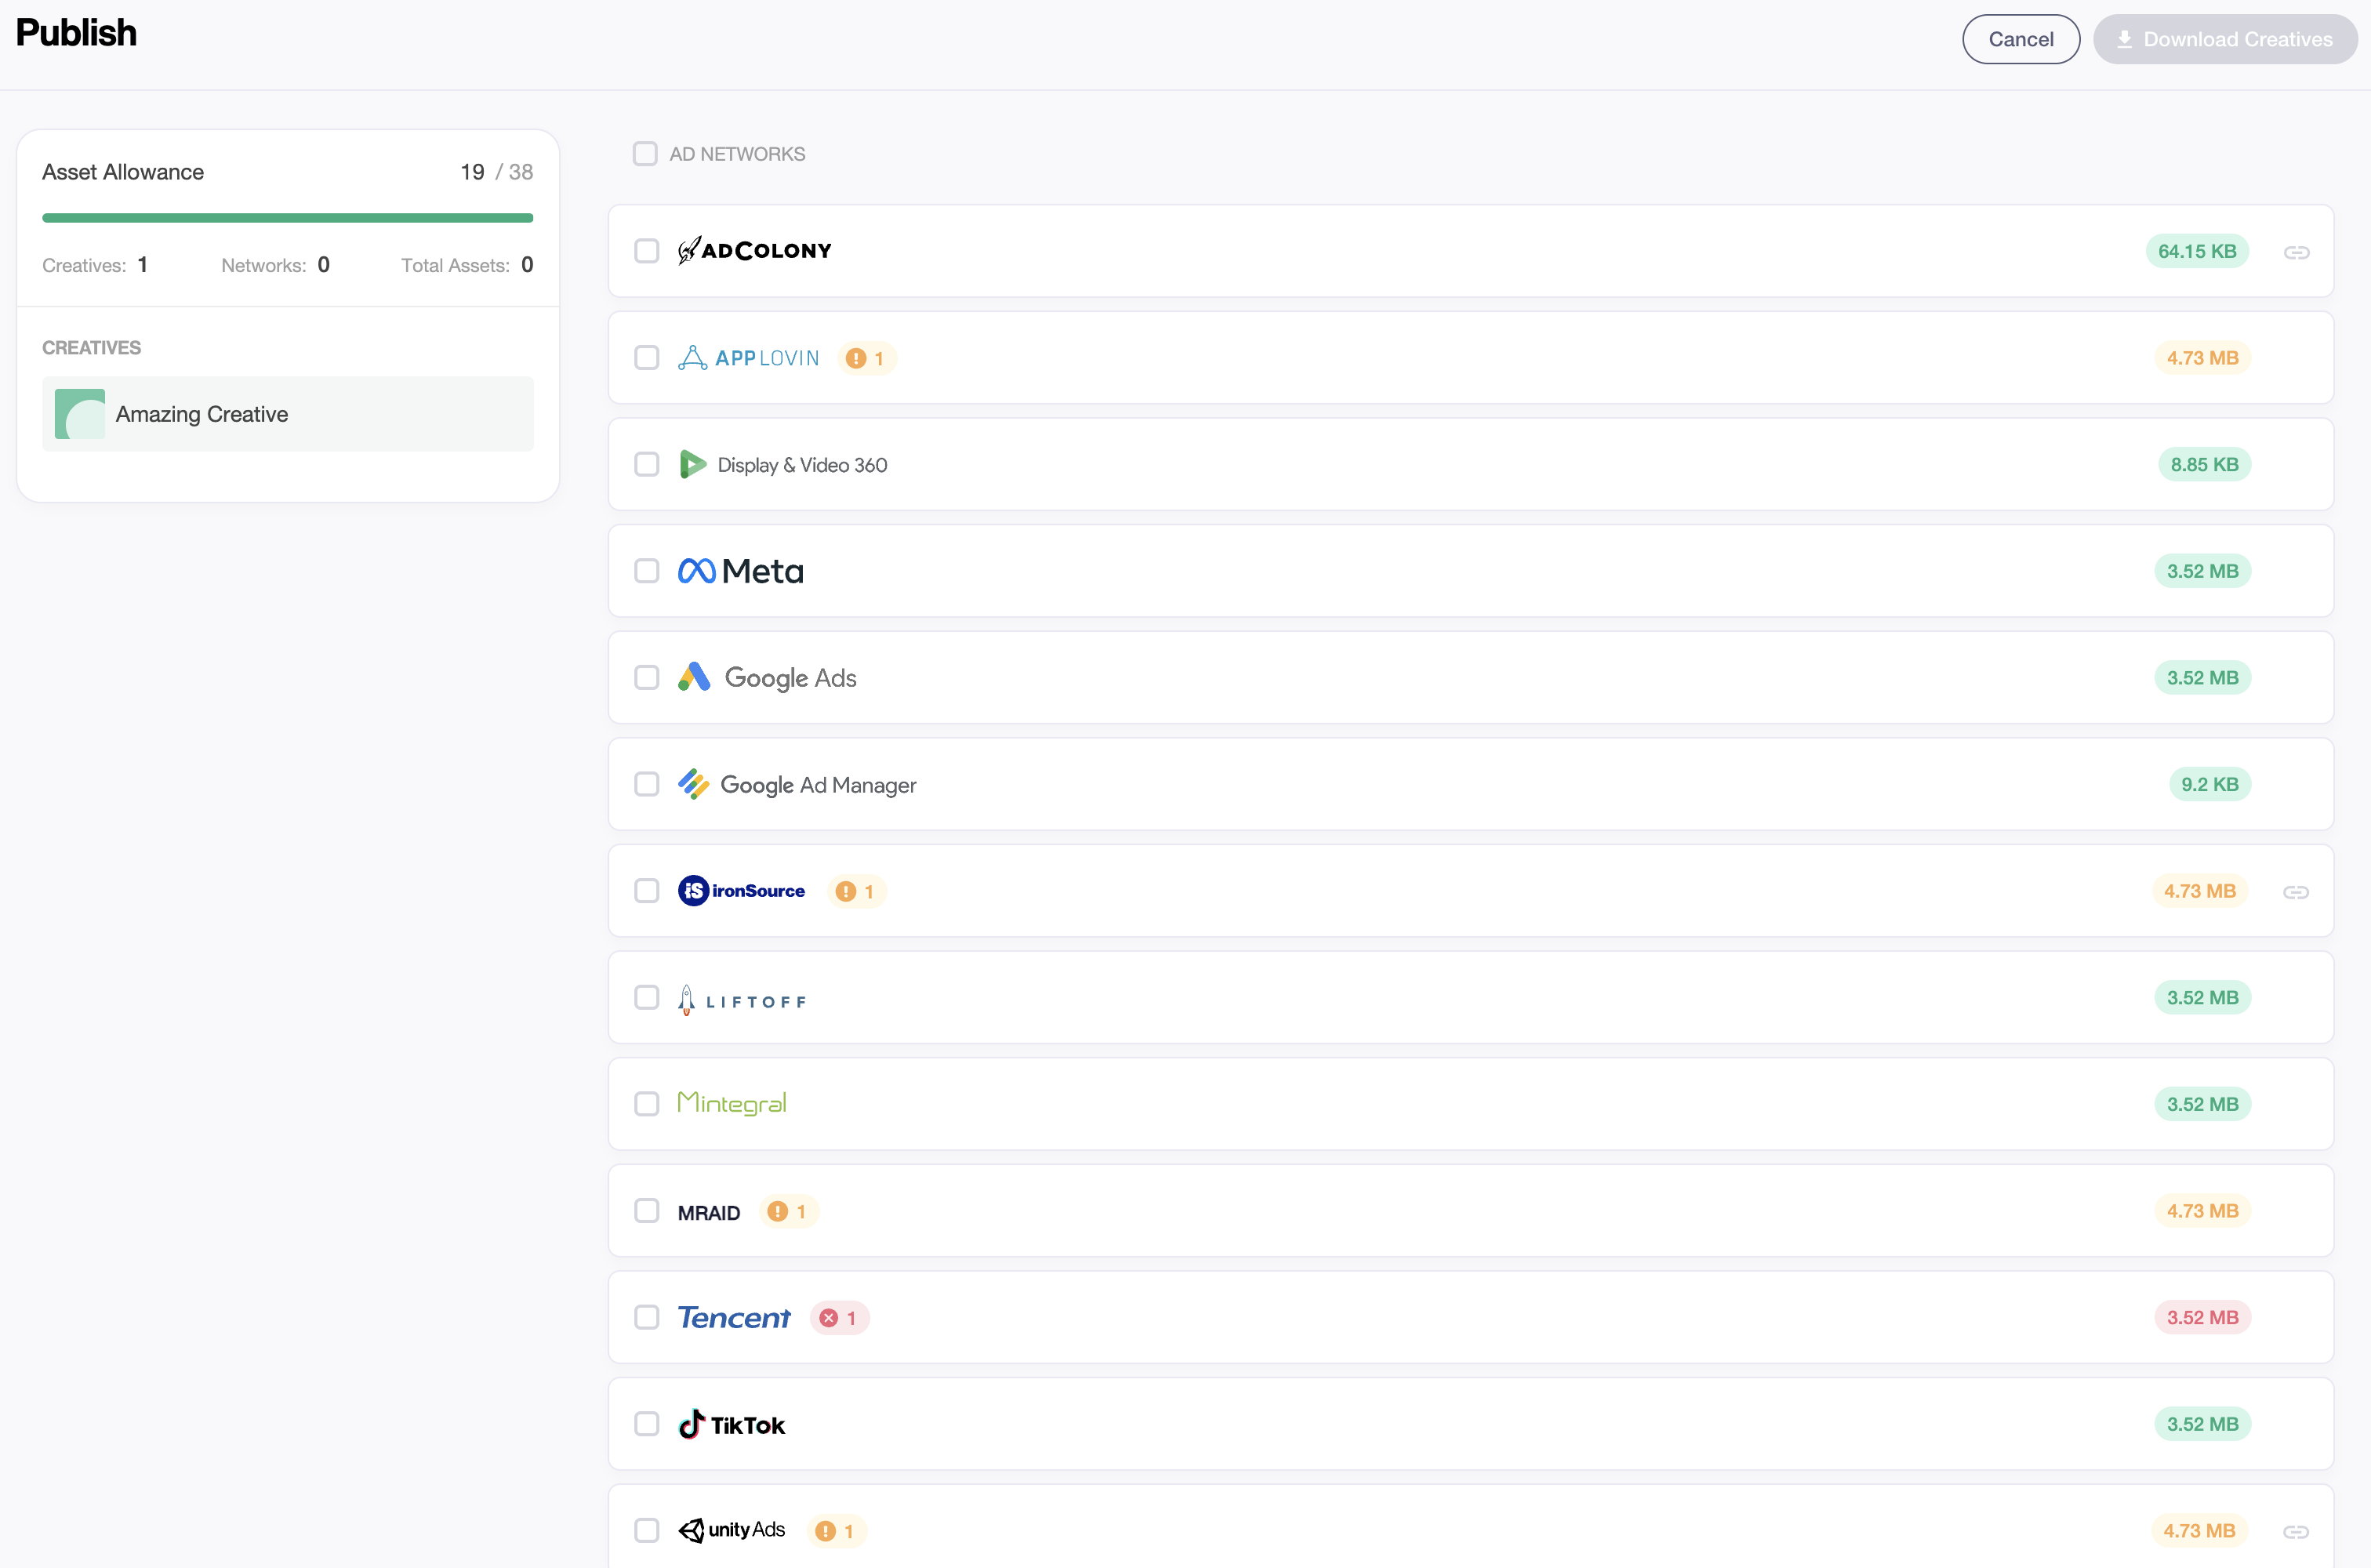Click the ironSource logo

pyautogui.click(x=741, y=891)
